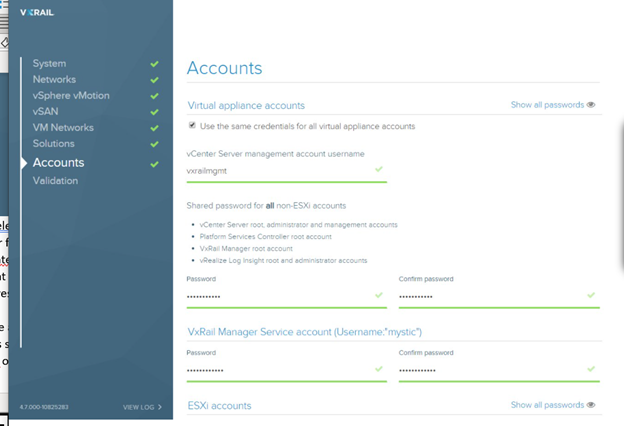This screenshot has height=426, width=624.
Task: Click the Accounts page heading
Action: coord(224,68)
